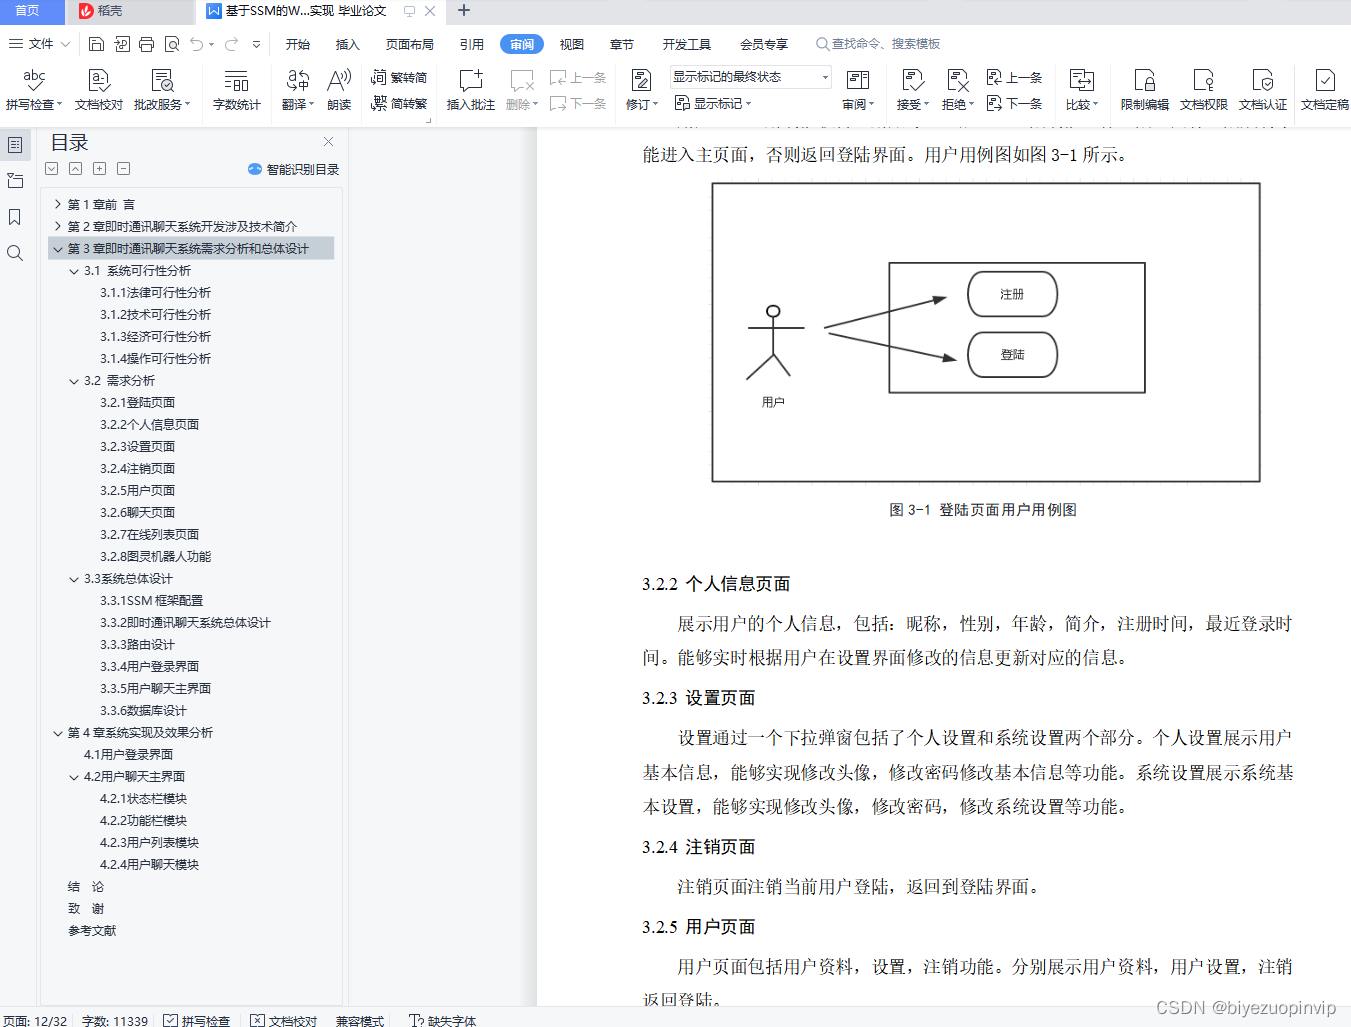Click the 简转繁 conversion button
This screenshot has width=1351, height=1027.
coord(398,103)
